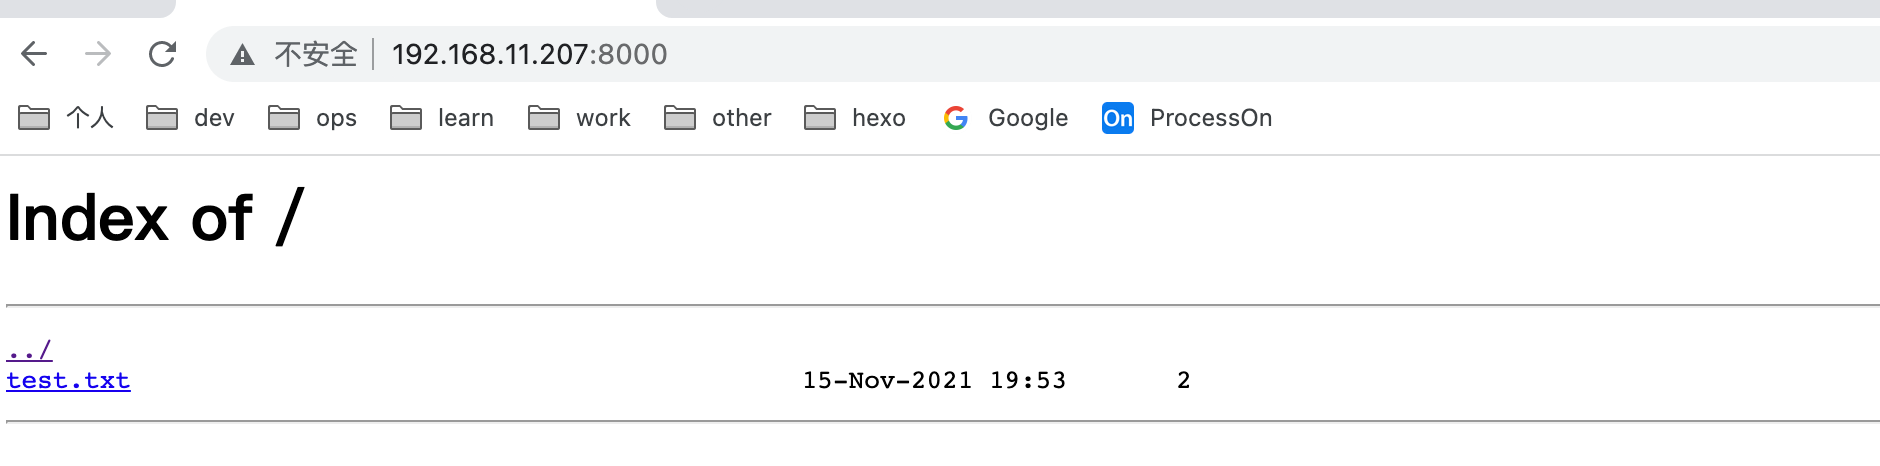This screenshot has height=466, width=1880.
Task: Open the ProcessOn bookmark icon
Action: point(1118,118)
